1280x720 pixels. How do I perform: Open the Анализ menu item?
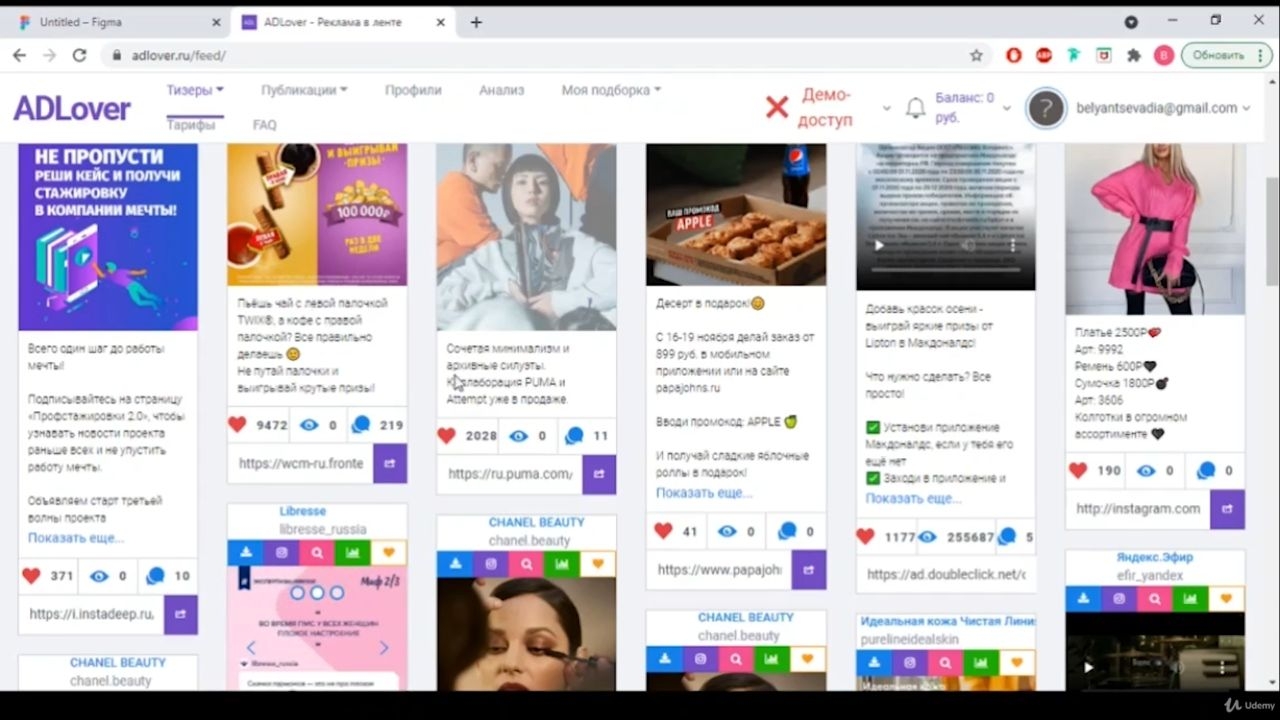click(x=501, y=90)
